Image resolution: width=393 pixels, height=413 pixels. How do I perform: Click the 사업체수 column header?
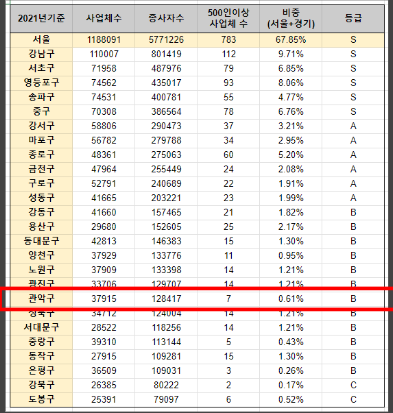tap(104, 18)
